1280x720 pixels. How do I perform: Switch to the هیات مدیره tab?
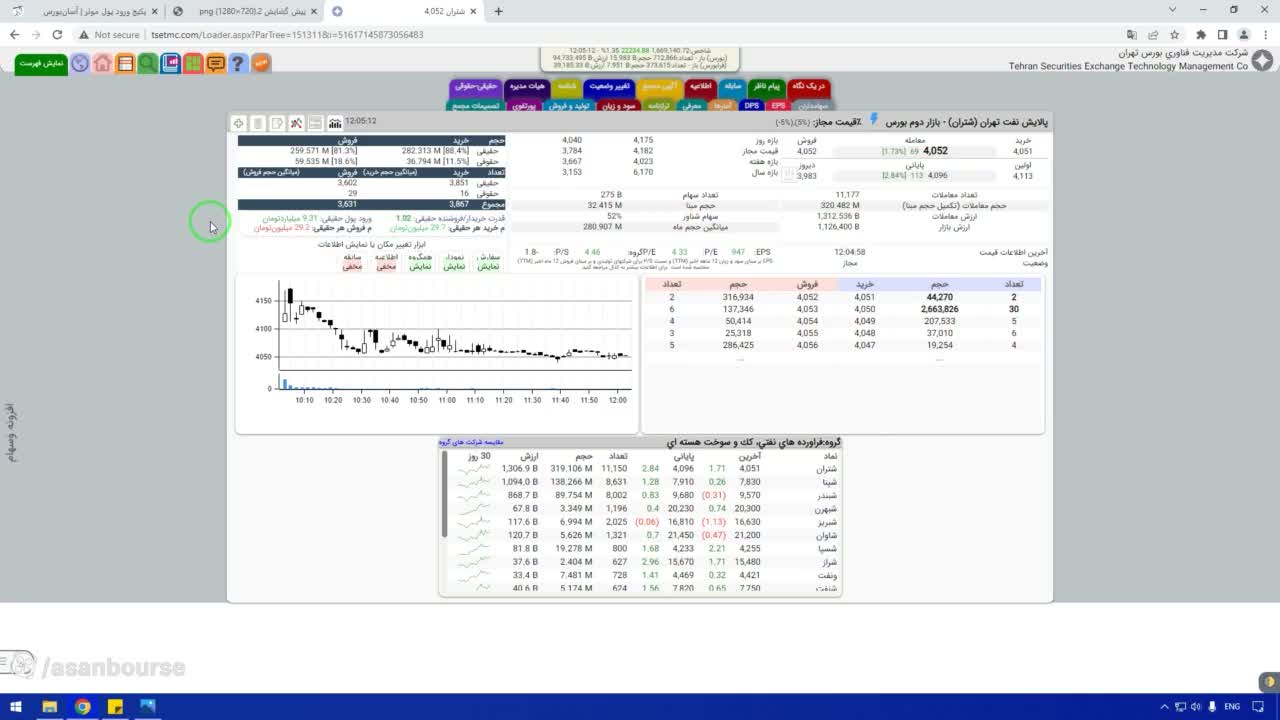pyautogui.click(x=527, y=87)
